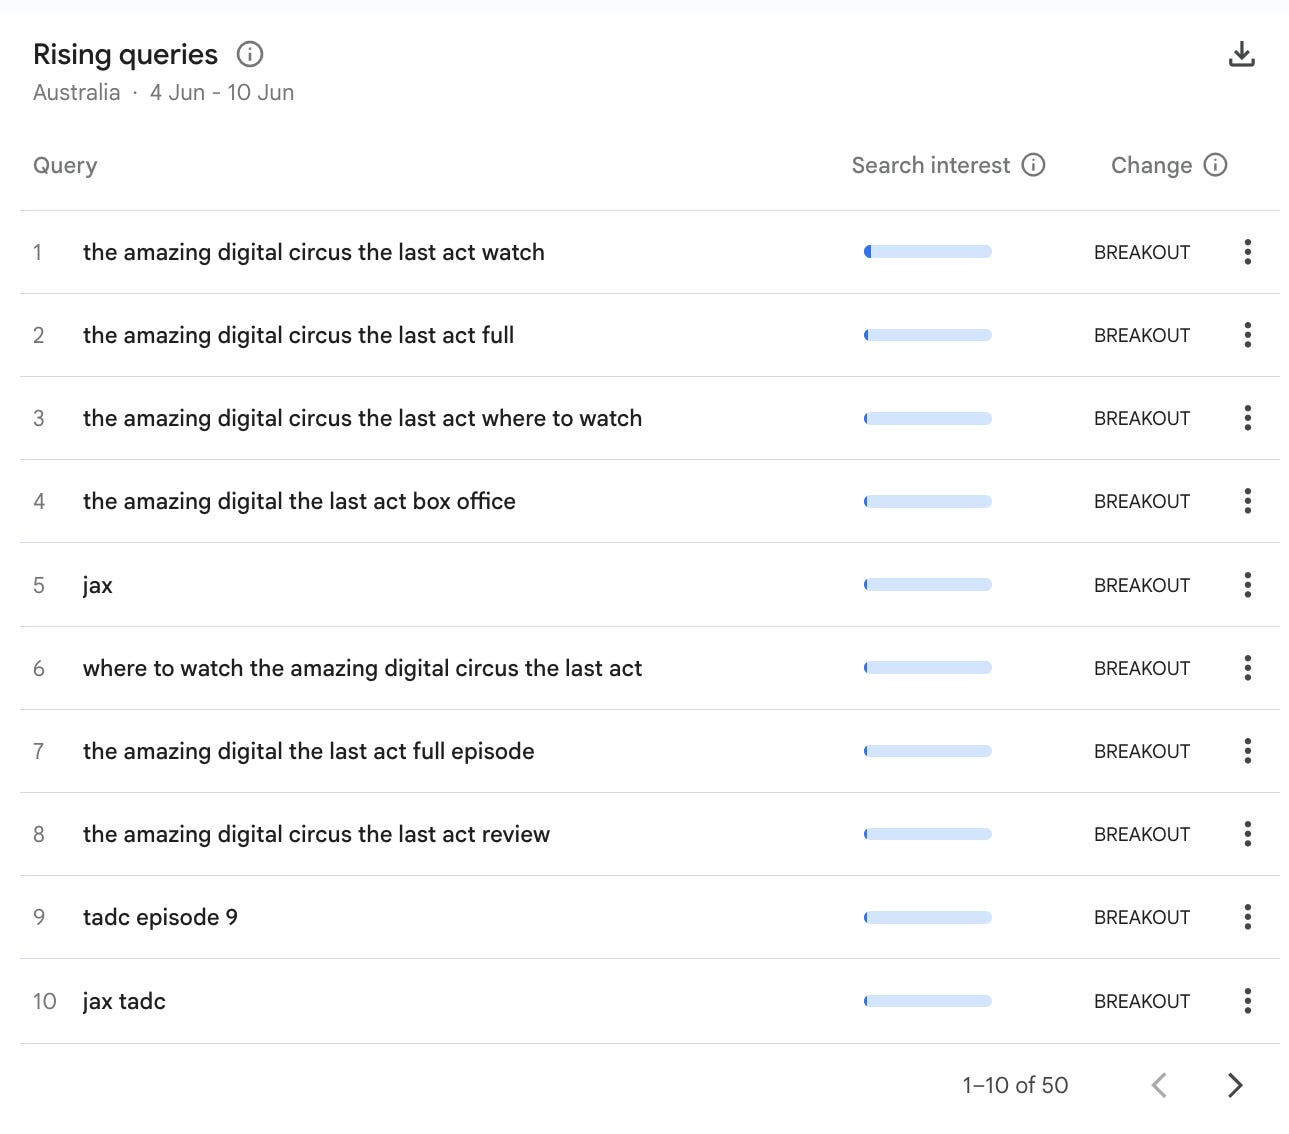Viewport: 1289px width, 1134px height.
Task: Open more options for 'jax tadc' row
Action: click(1247, 1001)
